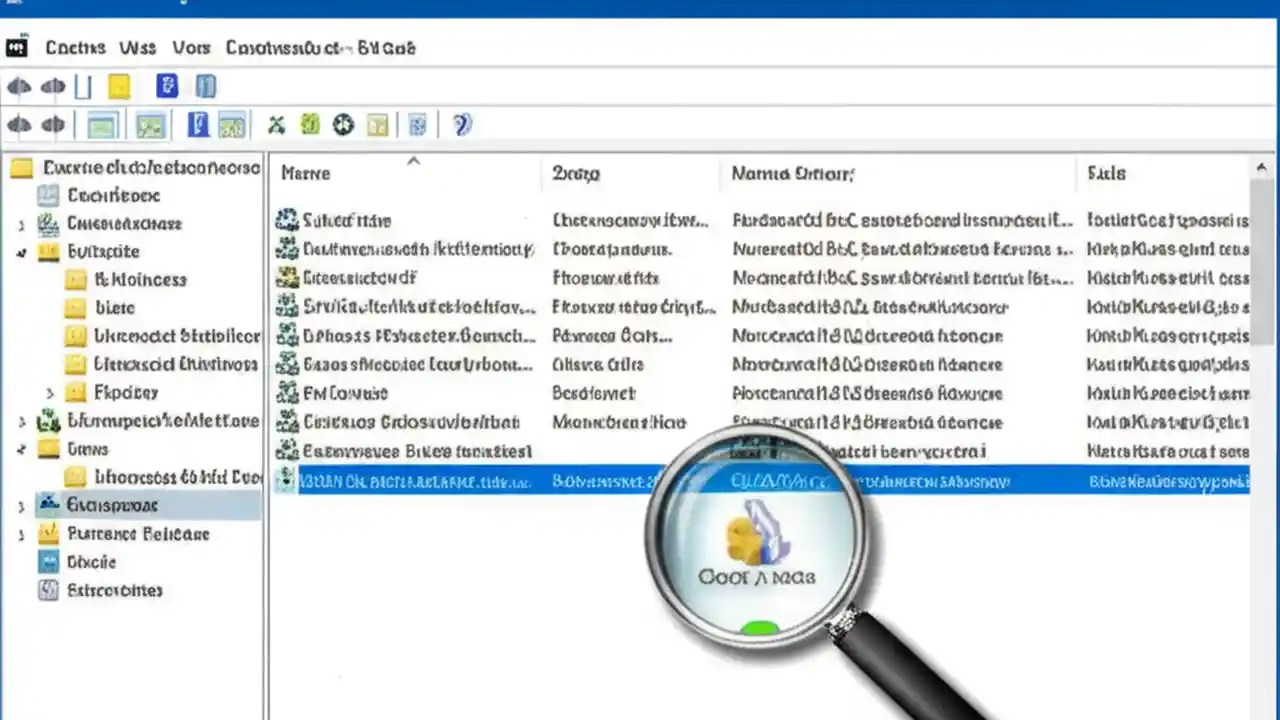
Task: Open the first menu in the menu bar
Action: 75,47
